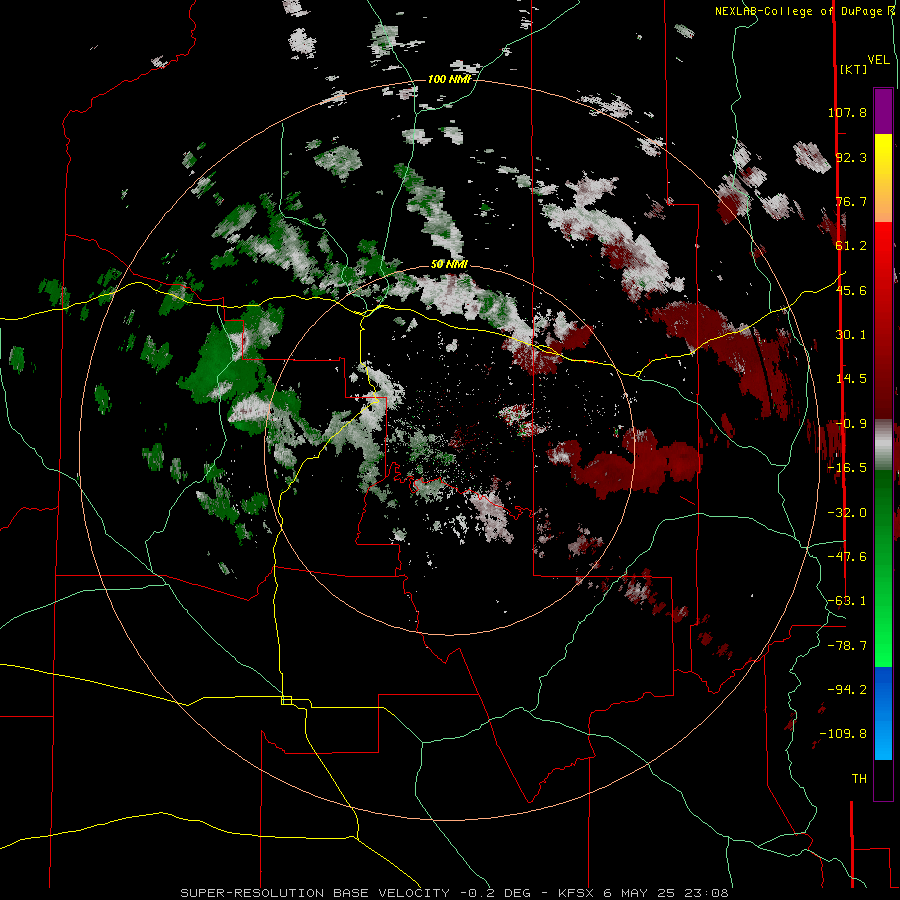Click the -109.8 value on velocity scale
900x900 pixels.
[x=843, y=734]
